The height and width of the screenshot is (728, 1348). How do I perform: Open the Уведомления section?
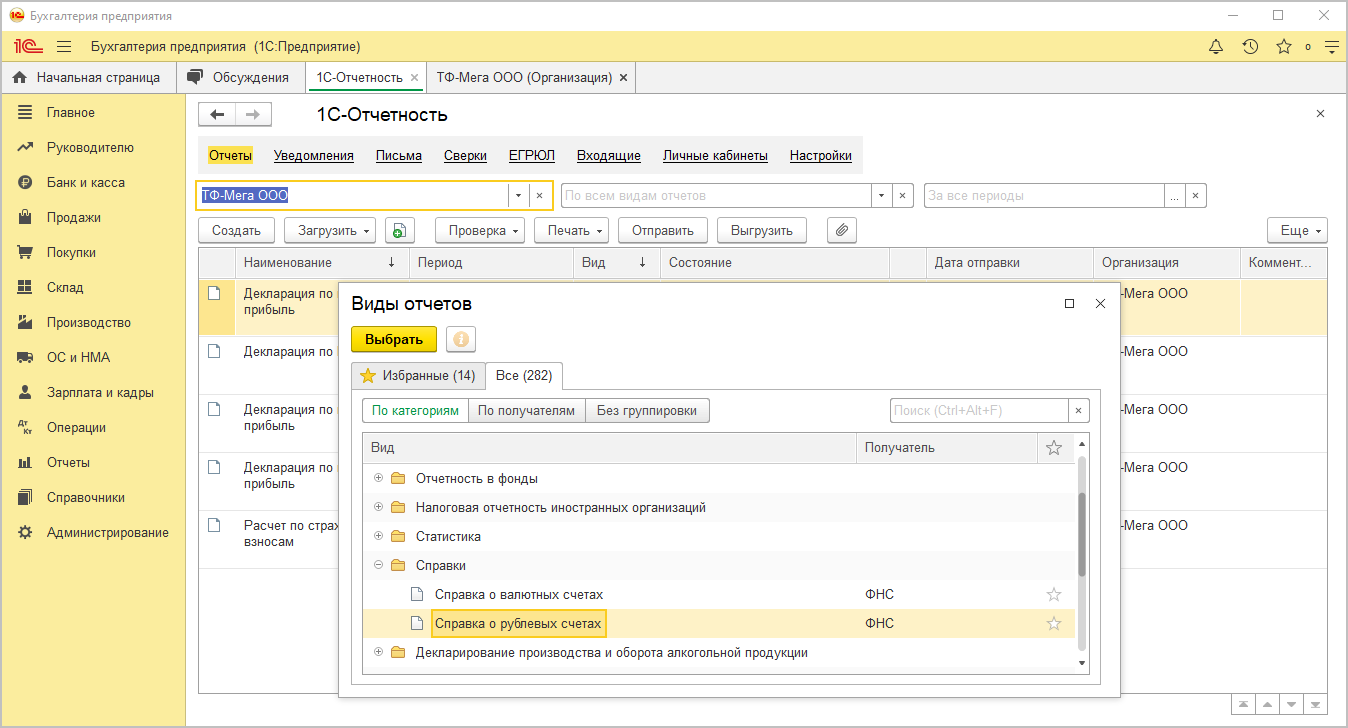pyautogui.click(x=314, y=156)
